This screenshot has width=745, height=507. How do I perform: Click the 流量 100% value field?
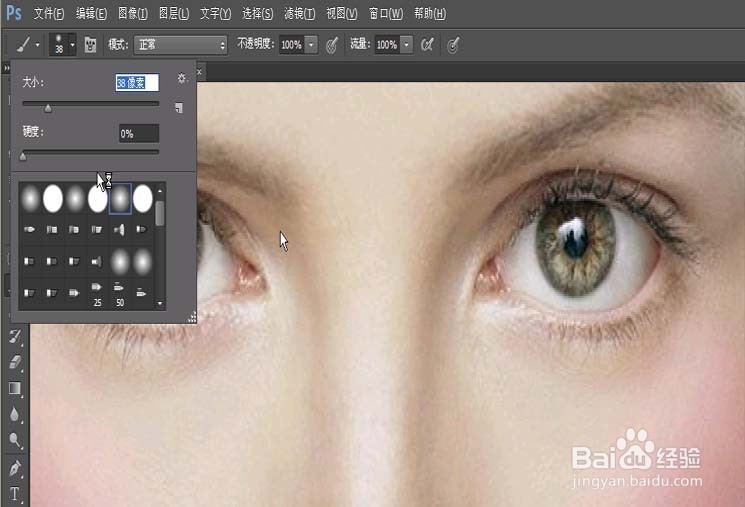[x=387, y=45]
